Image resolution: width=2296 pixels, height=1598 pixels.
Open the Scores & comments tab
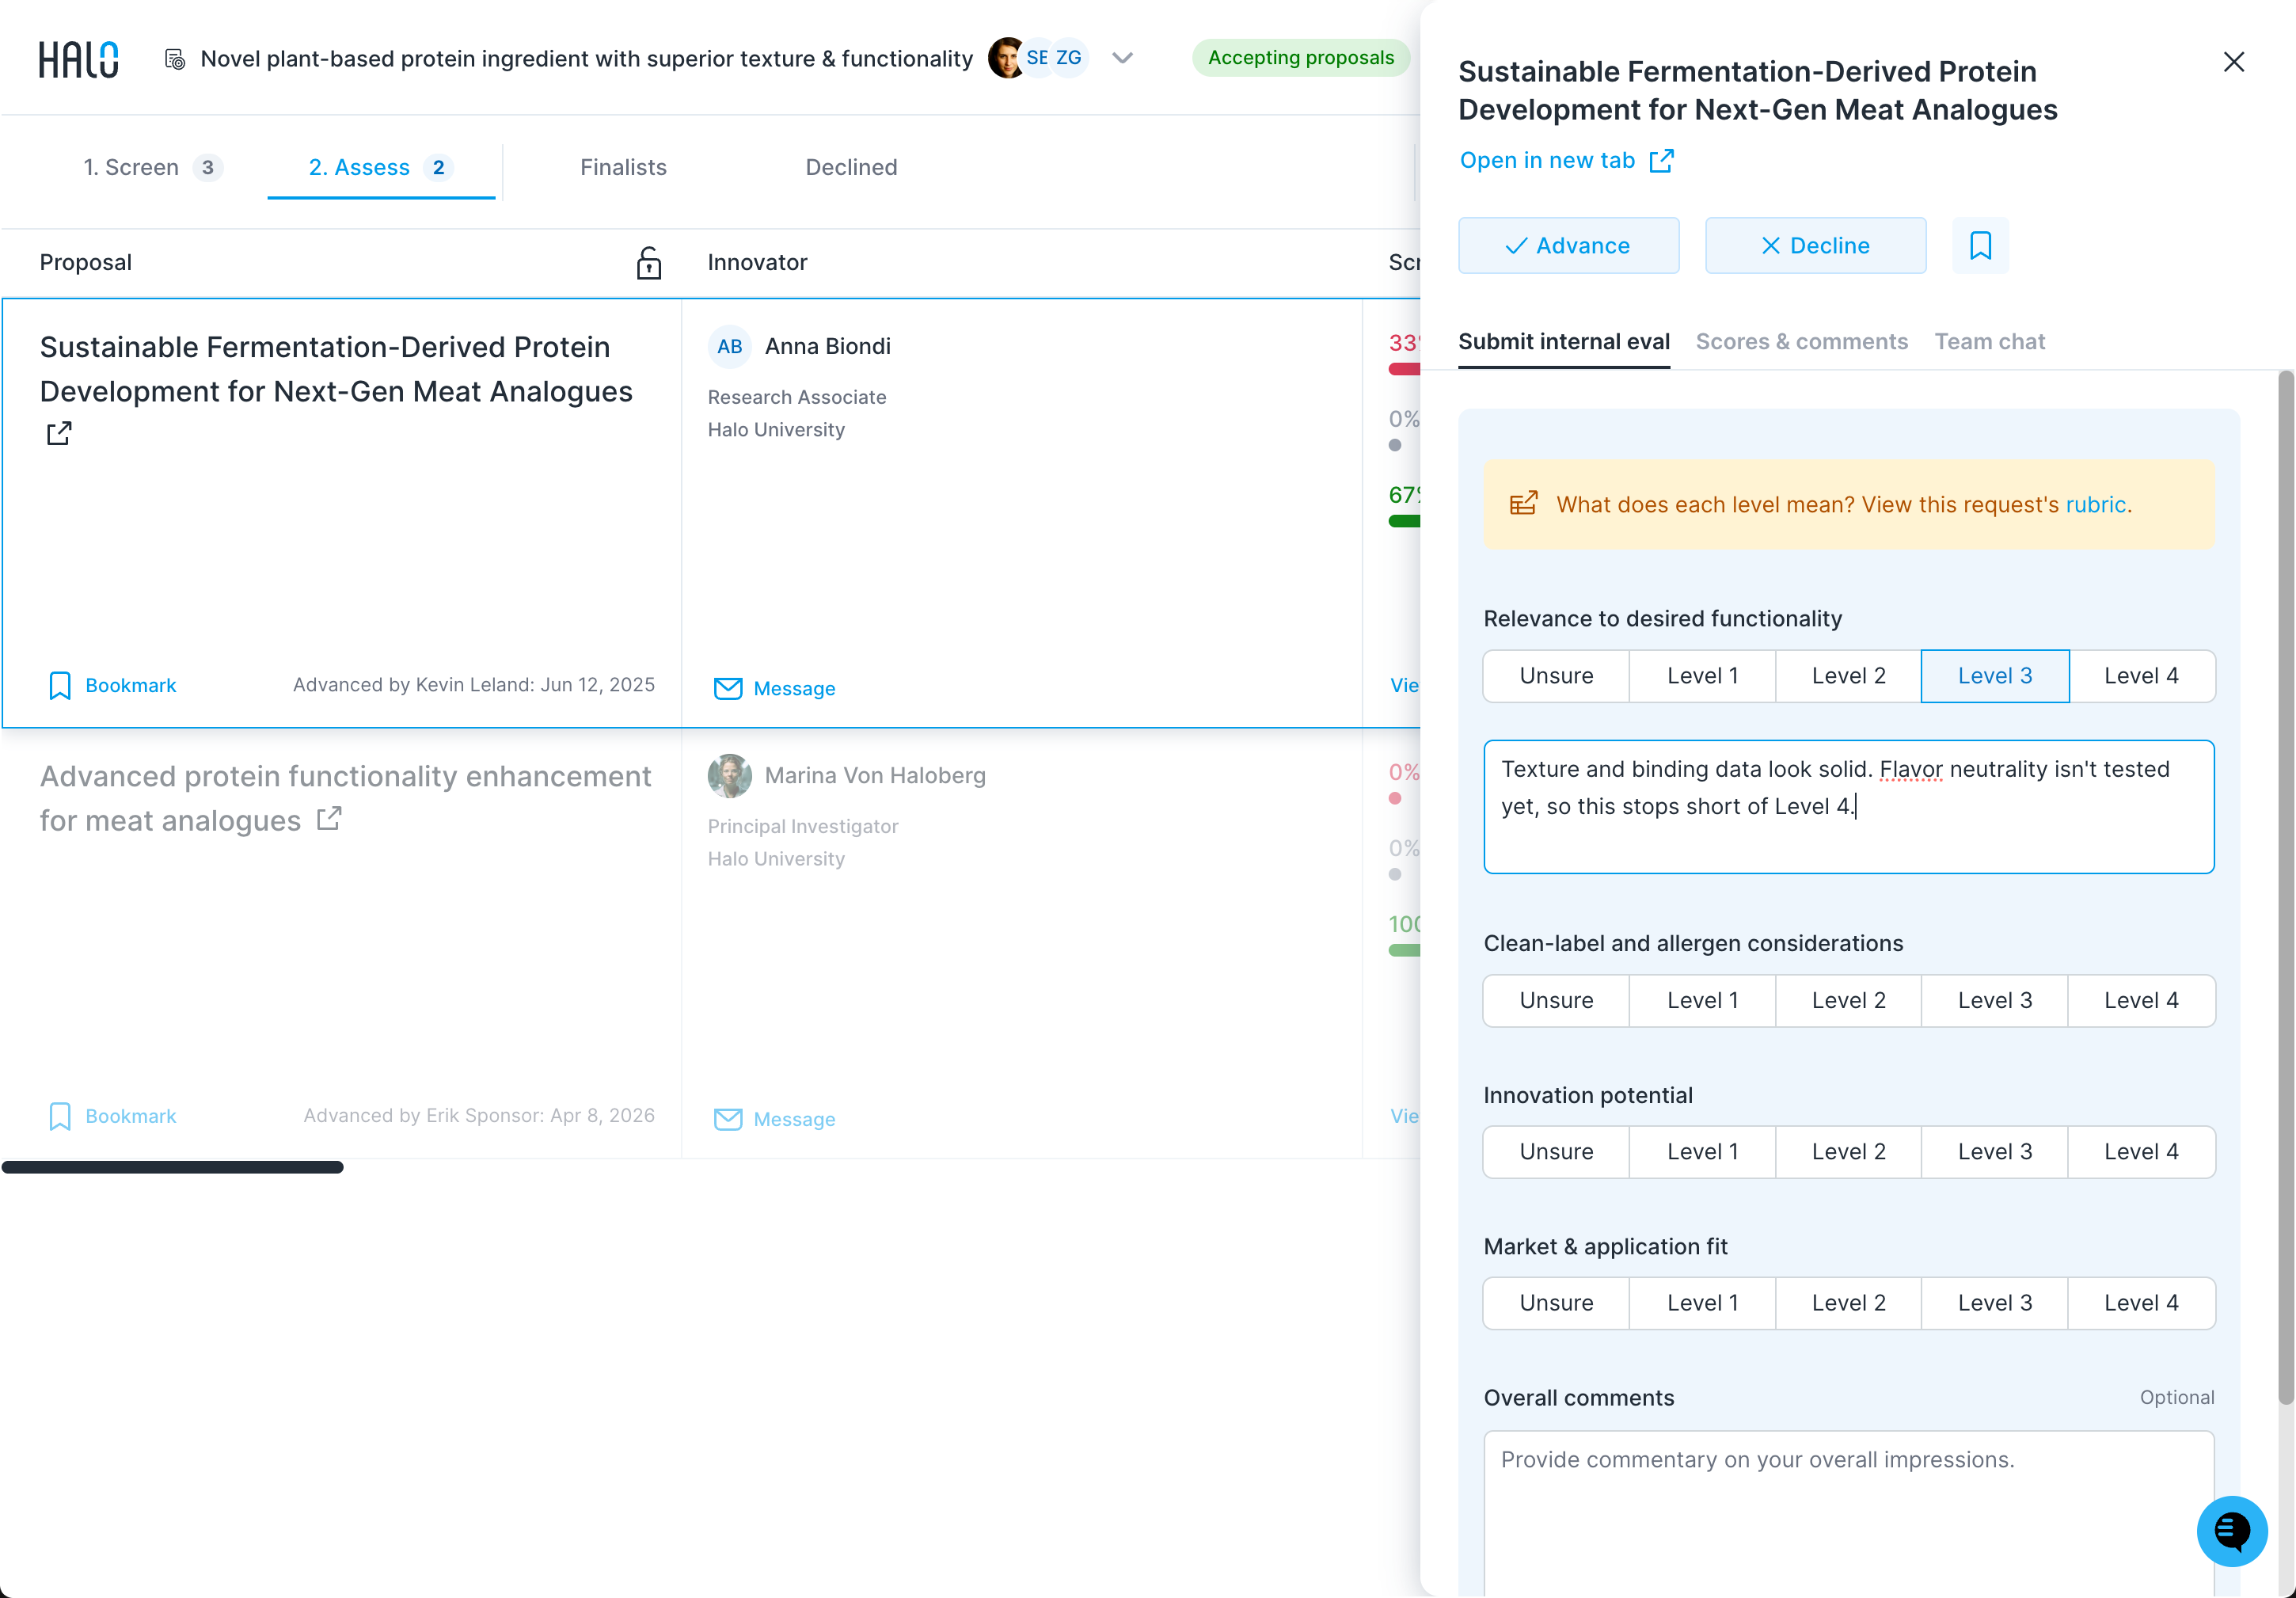[x=1801, y=342]
